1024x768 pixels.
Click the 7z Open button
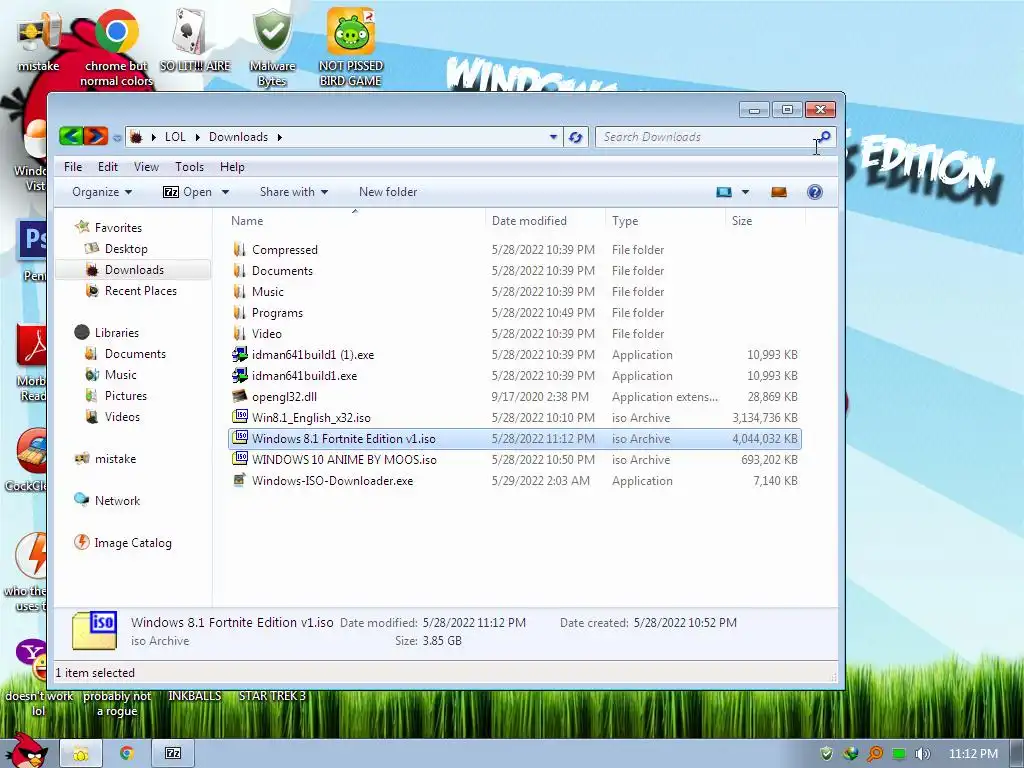pos(187,192)
